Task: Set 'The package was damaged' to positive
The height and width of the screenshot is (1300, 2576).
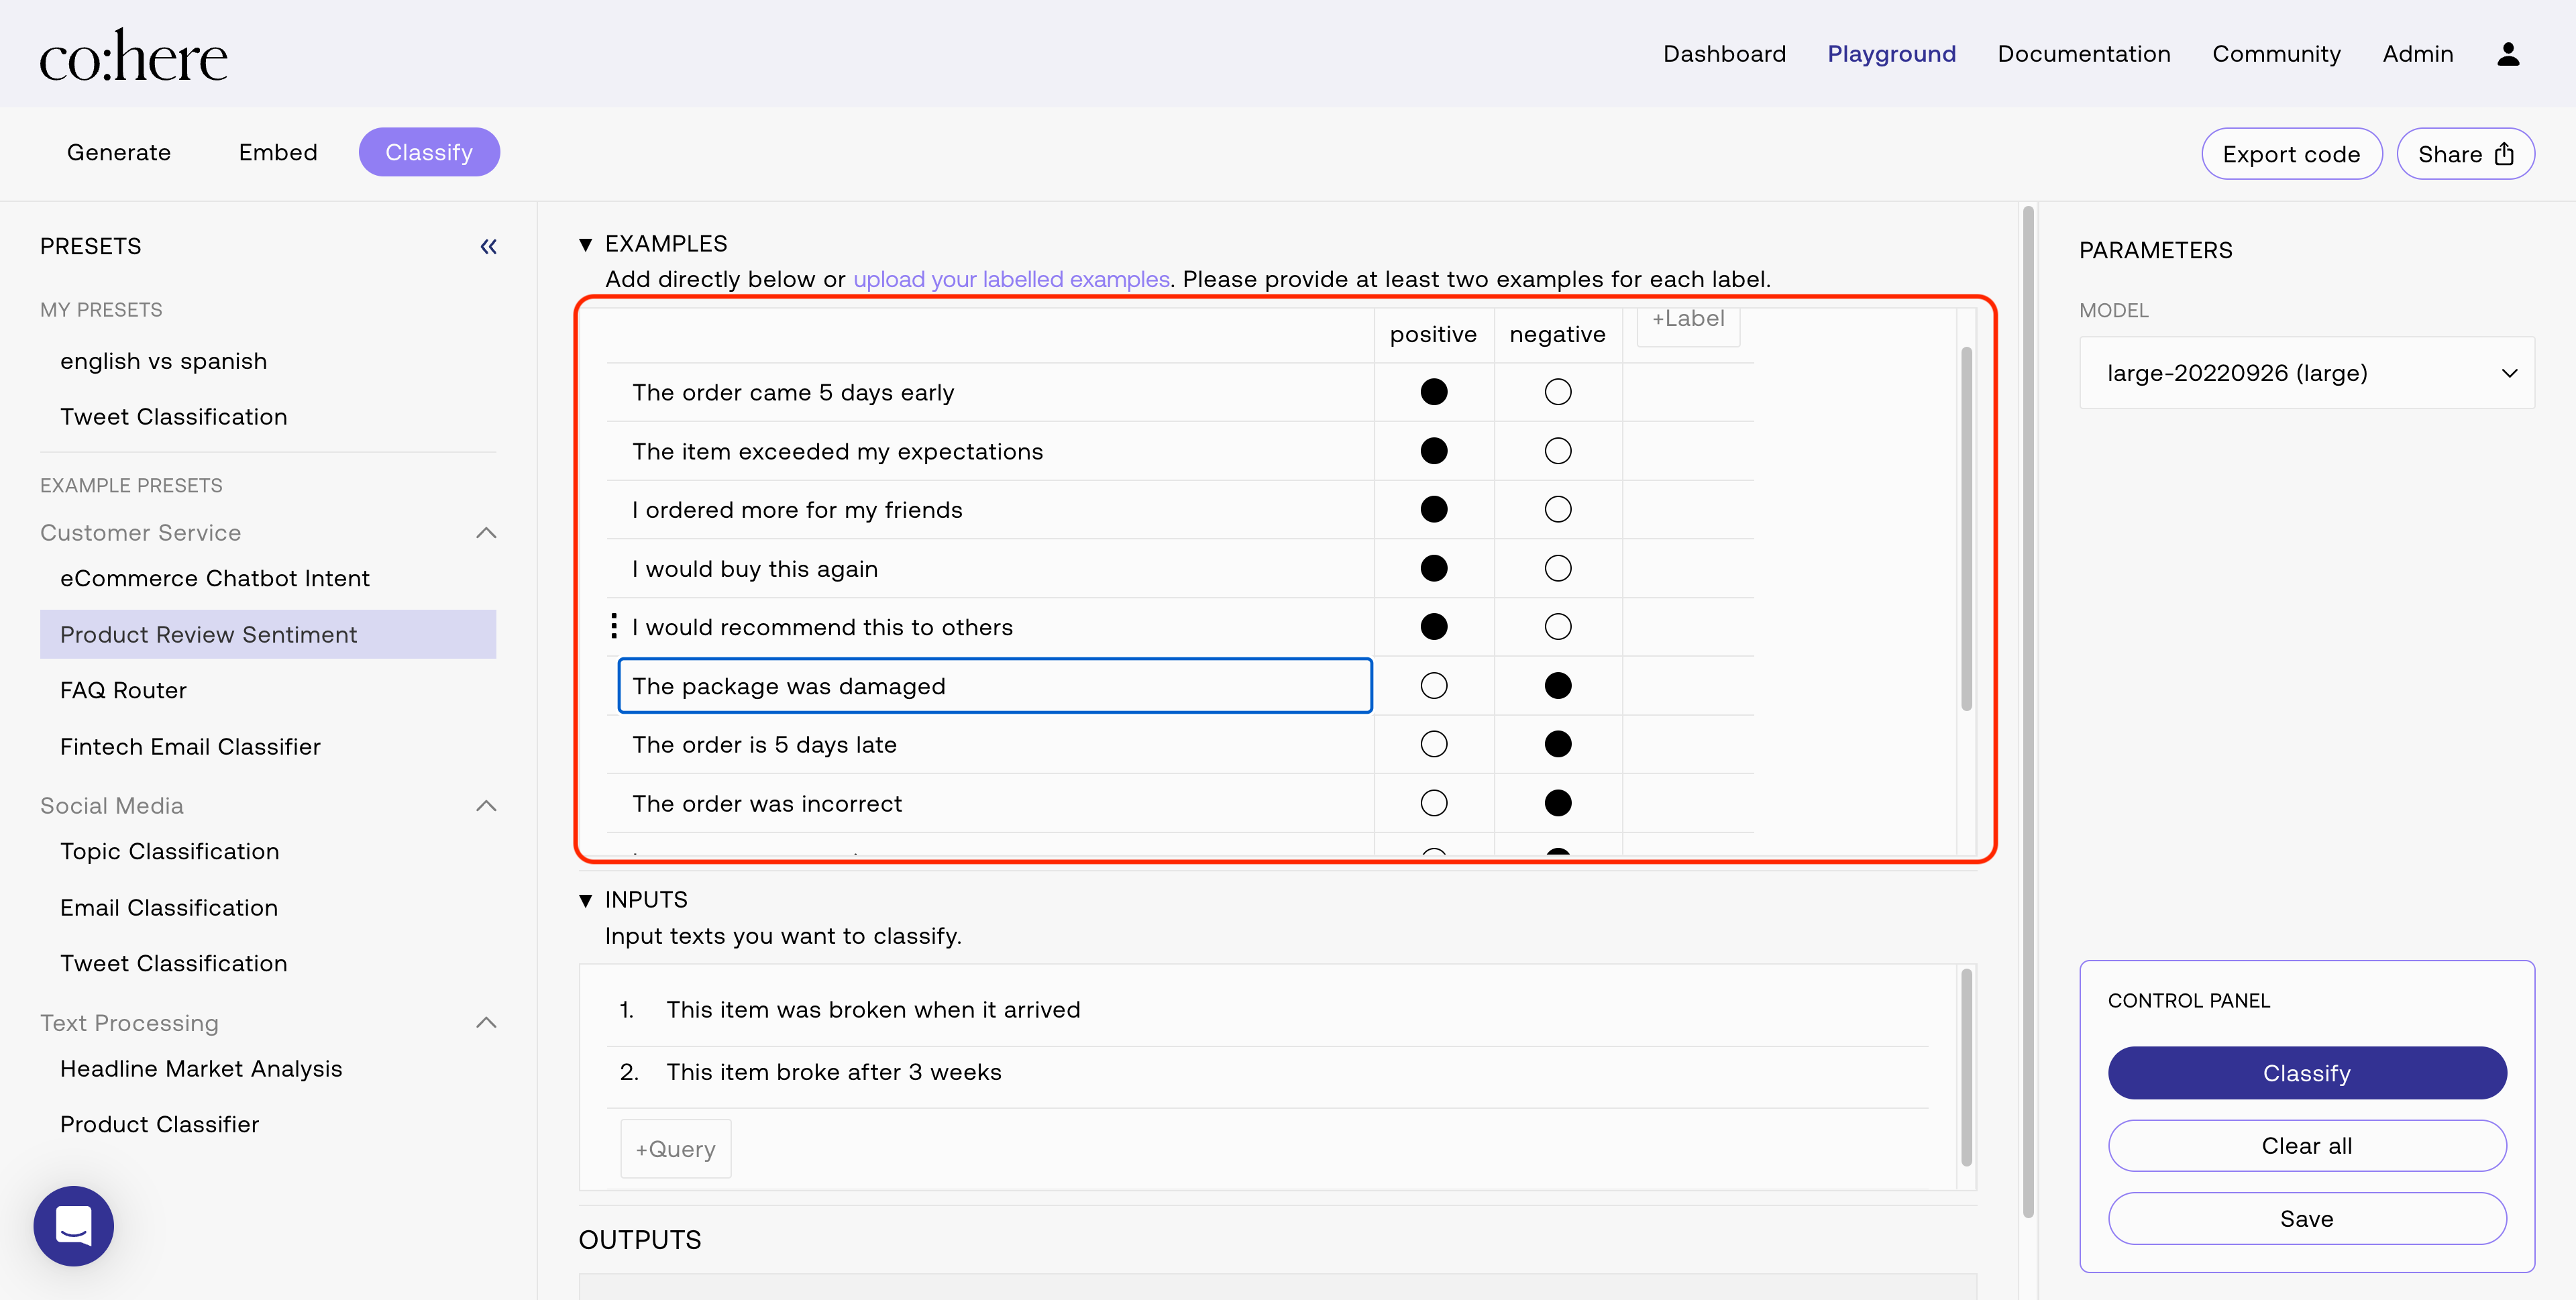Action: [1433, 686]
